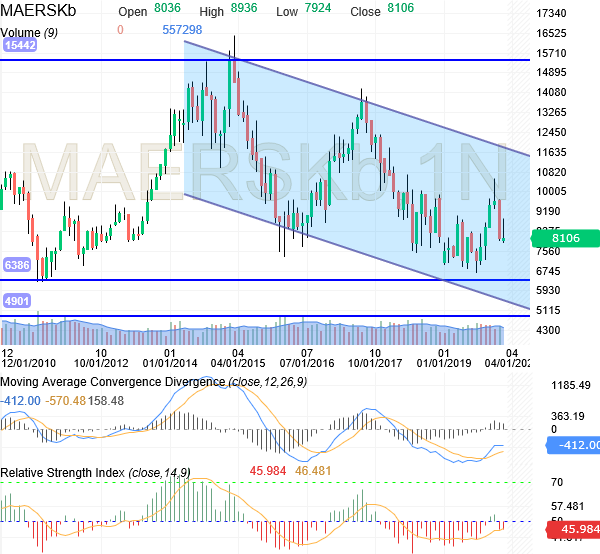Select the Close value 8106 in header
This screenshot has width=600, height=554.
401,8
